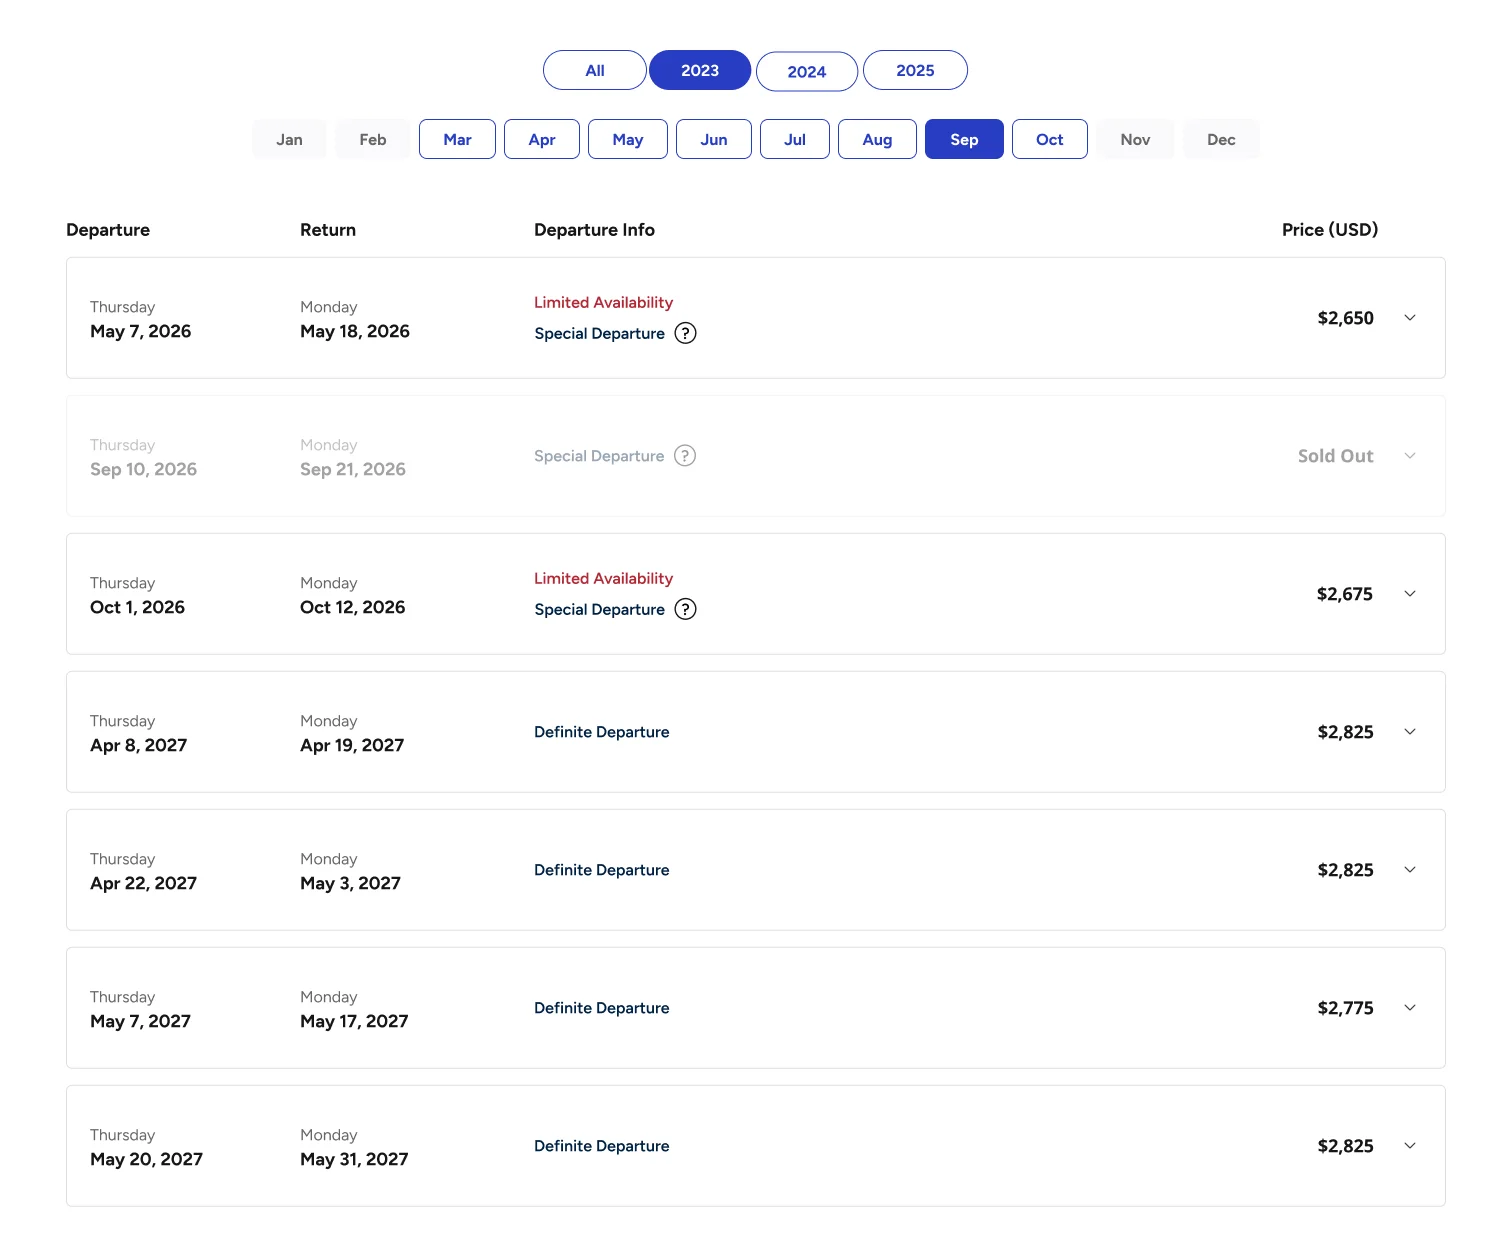
Task: Choose the Jun month filter
Action: coord(714,139)
